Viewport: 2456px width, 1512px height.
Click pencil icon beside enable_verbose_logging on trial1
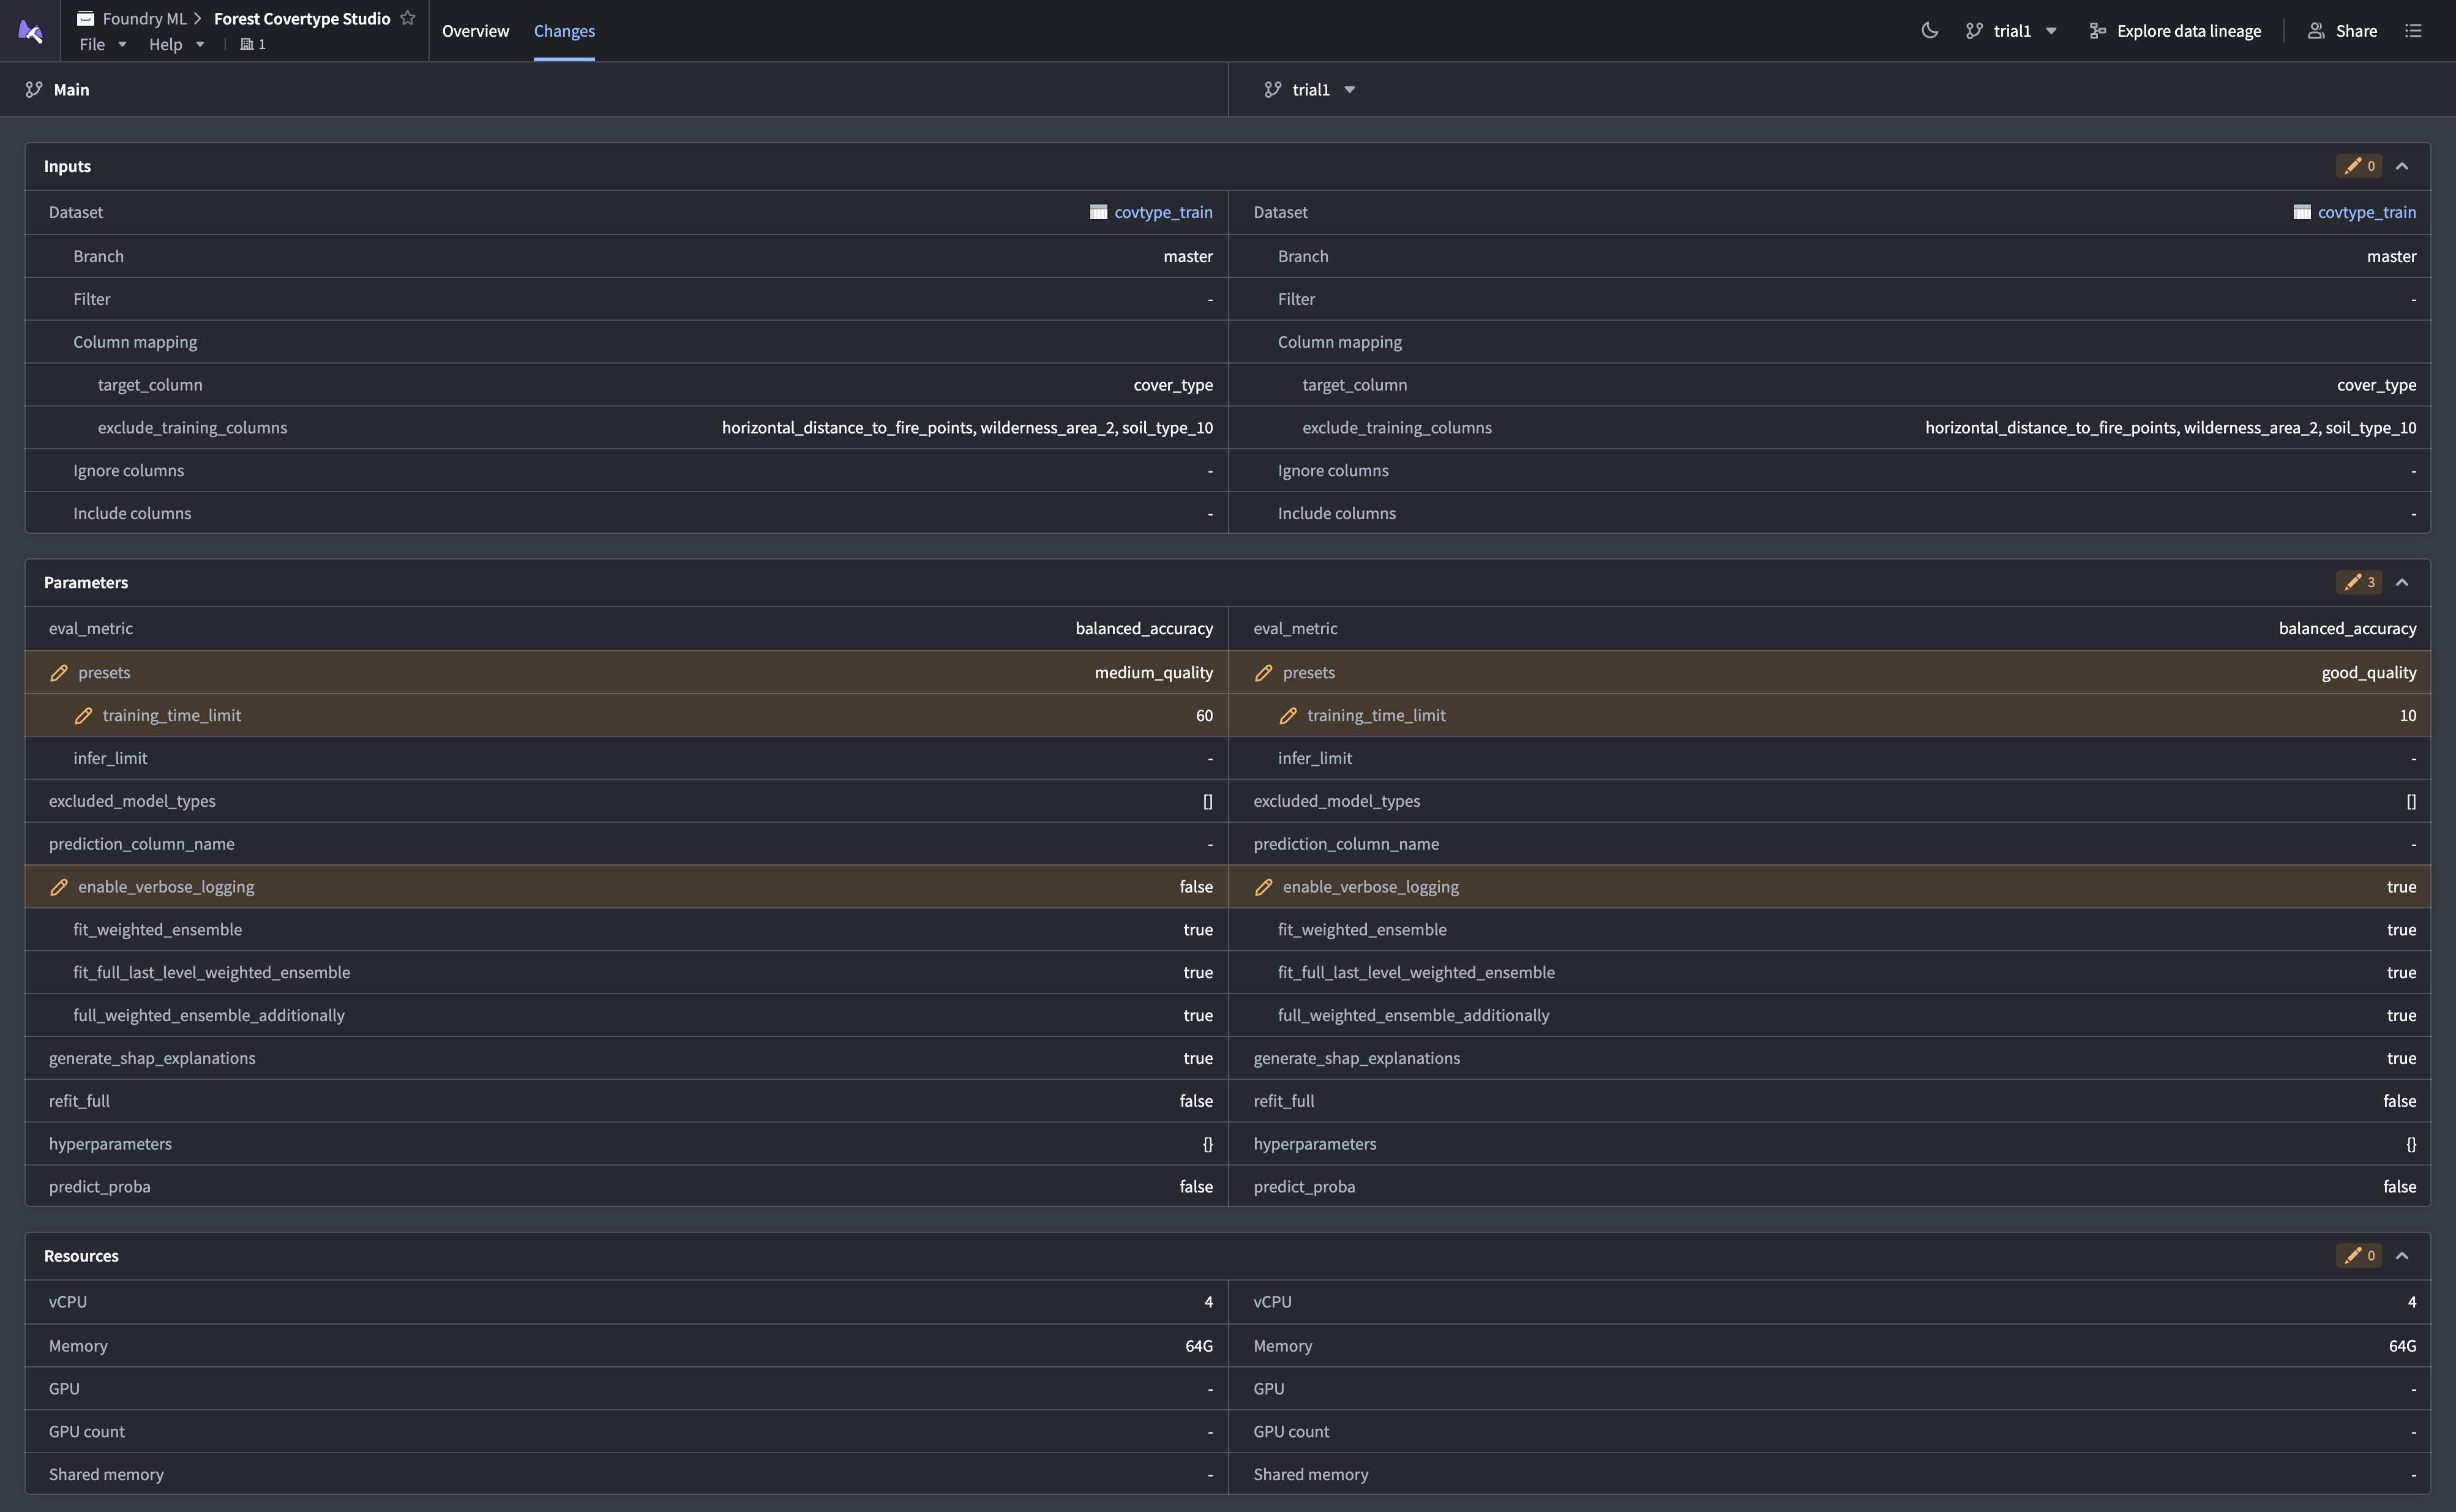point(1264,887)
